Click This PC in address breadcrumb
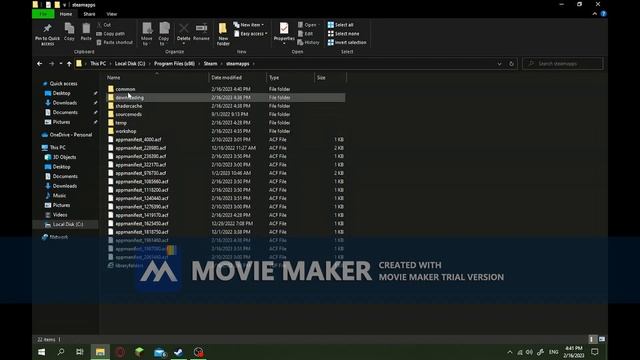 (98, 64)
